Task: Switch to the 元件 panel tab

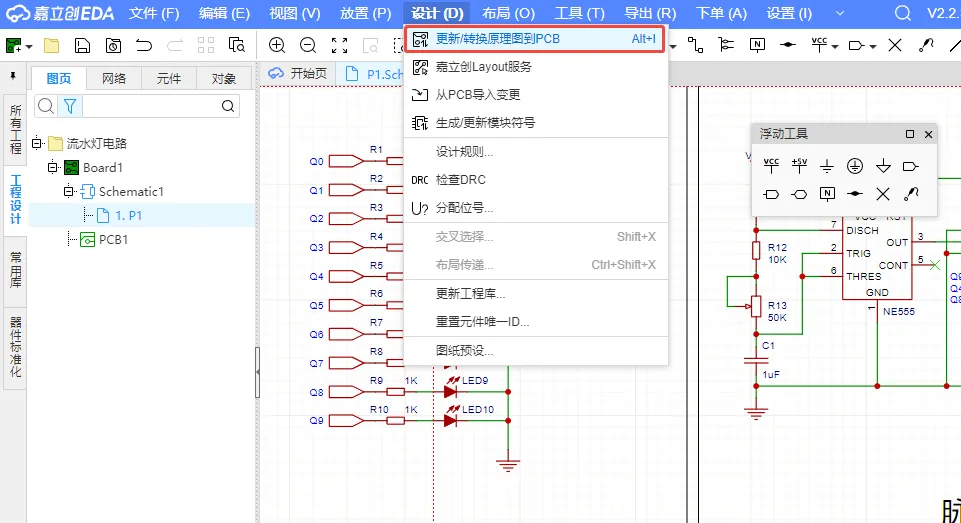Action: click(169, 78)
